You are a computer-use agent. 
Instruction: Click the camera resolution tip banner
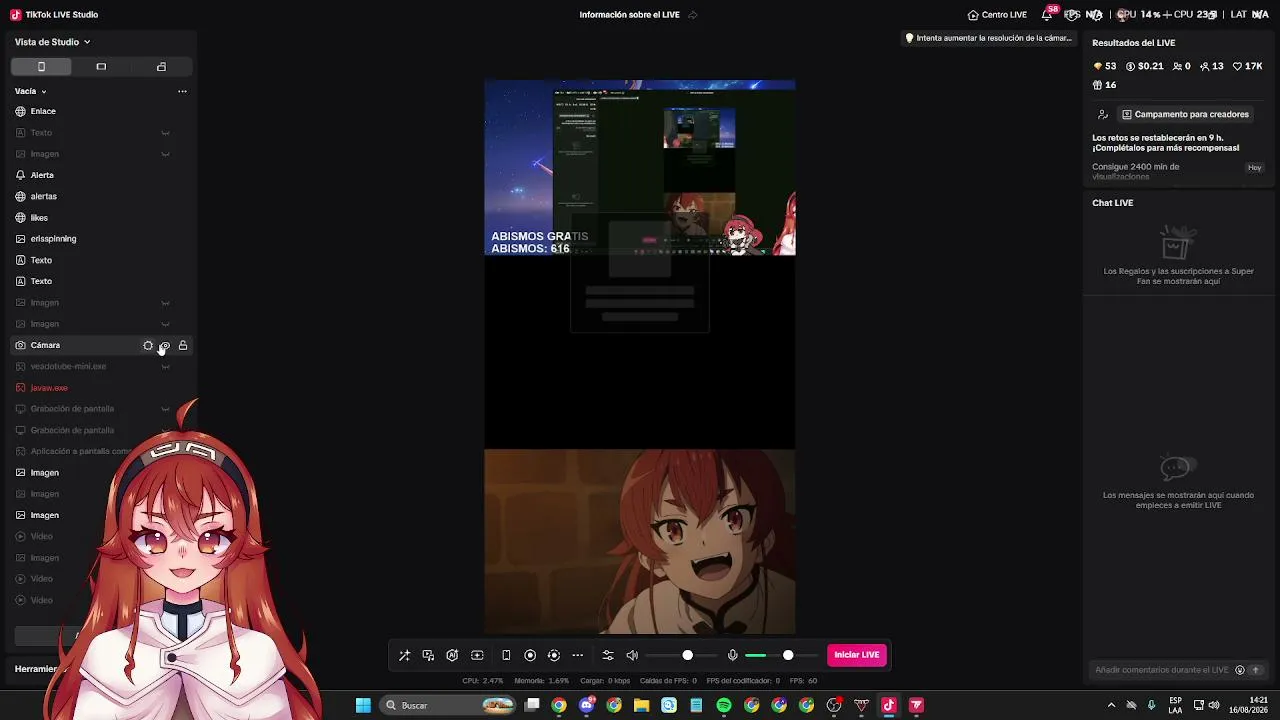[988, 38]
